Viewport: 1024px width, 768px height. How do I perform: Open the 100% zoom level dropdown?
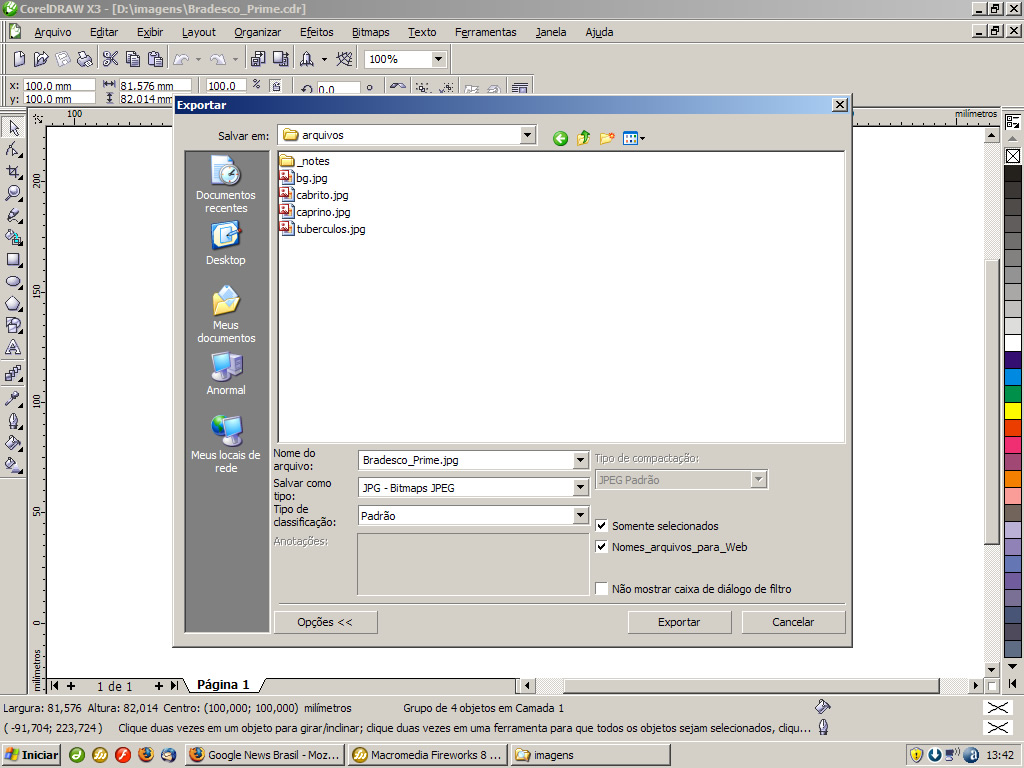coord(438,59)
